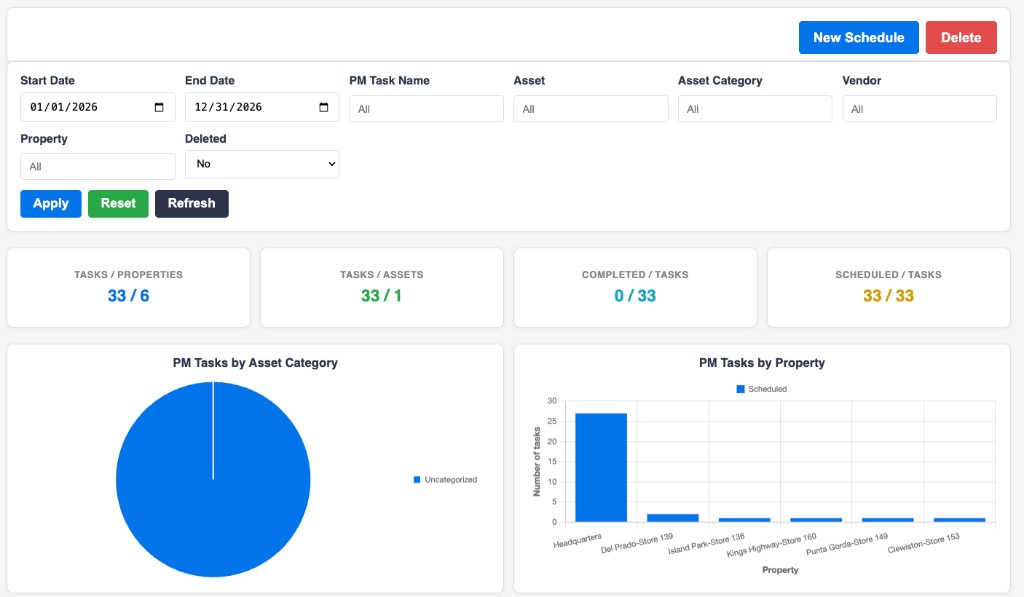
Task: Apply the selected filters
Action: (51, 204)
